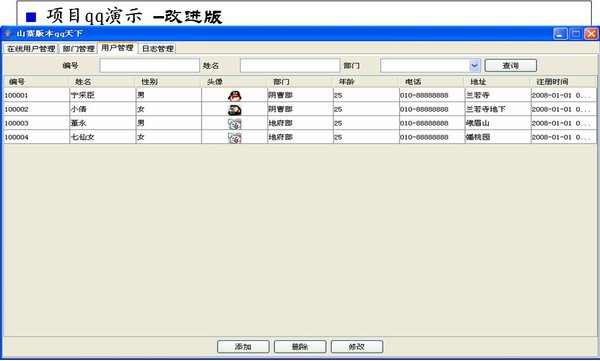600x361 pixels.
Task: Click the 编号 column header
Action: [36, 82]
